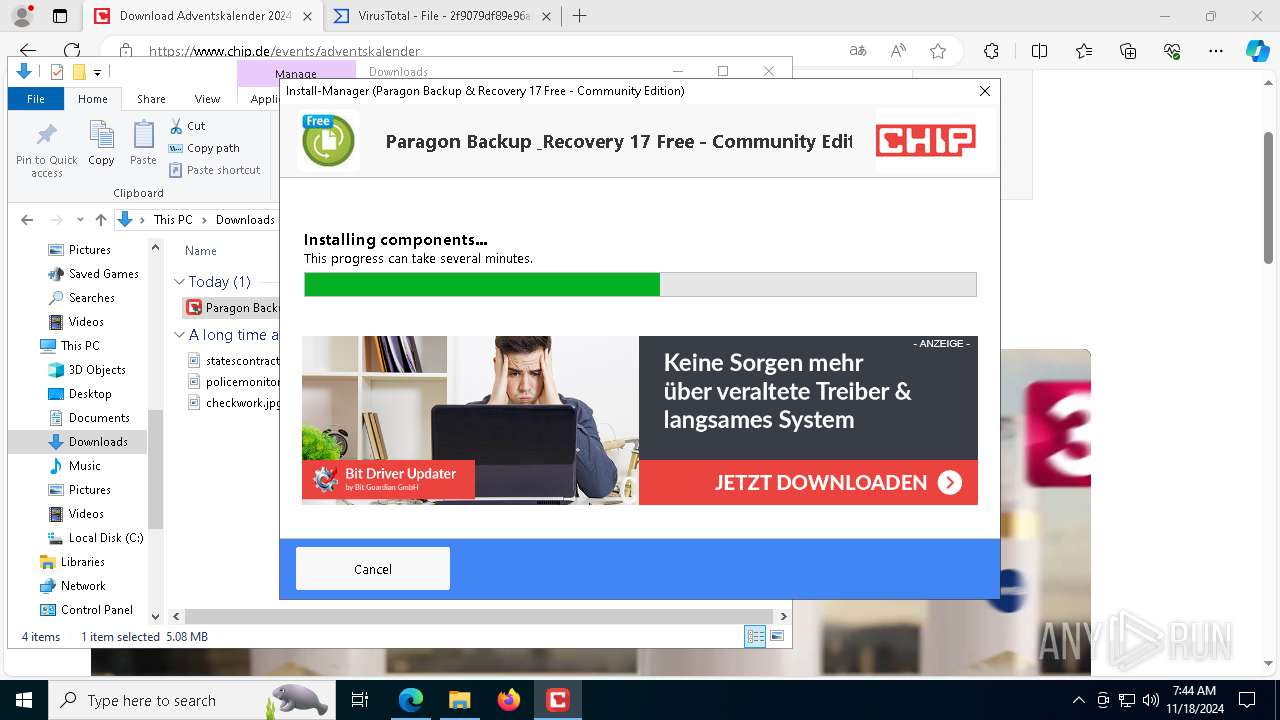
Task: Open Edge Collections icon
Action: coord(1128,51)
